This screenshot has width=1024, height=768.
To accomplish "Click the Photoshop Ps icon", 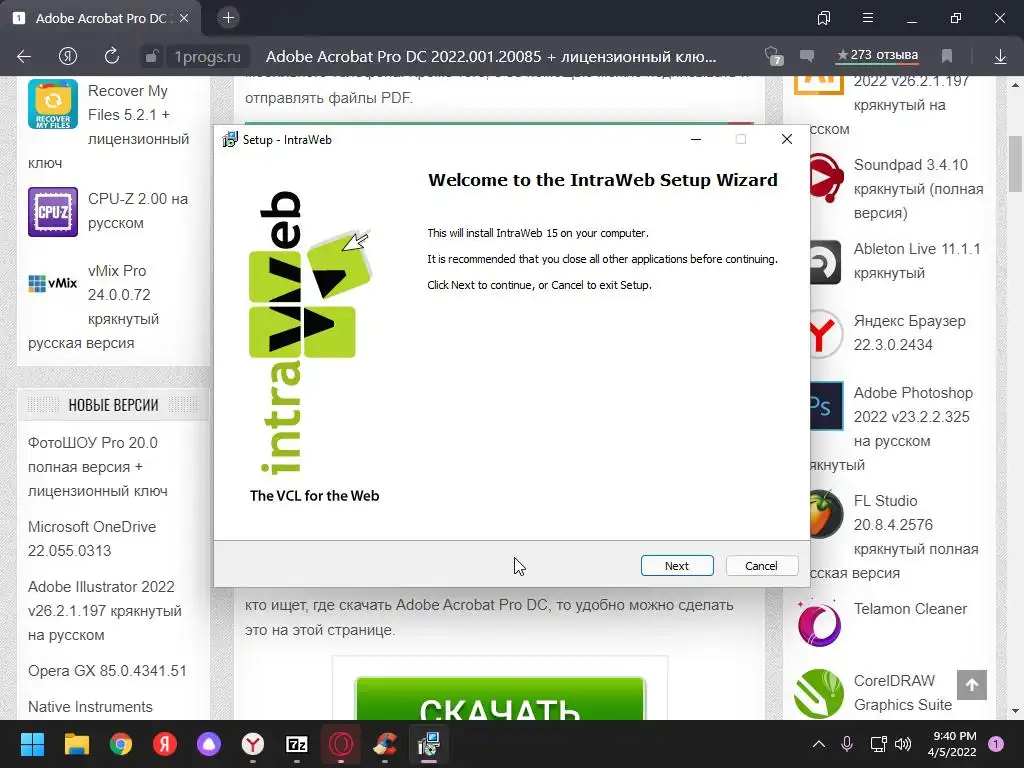I will pyautogui.click(x=826, y=406).
